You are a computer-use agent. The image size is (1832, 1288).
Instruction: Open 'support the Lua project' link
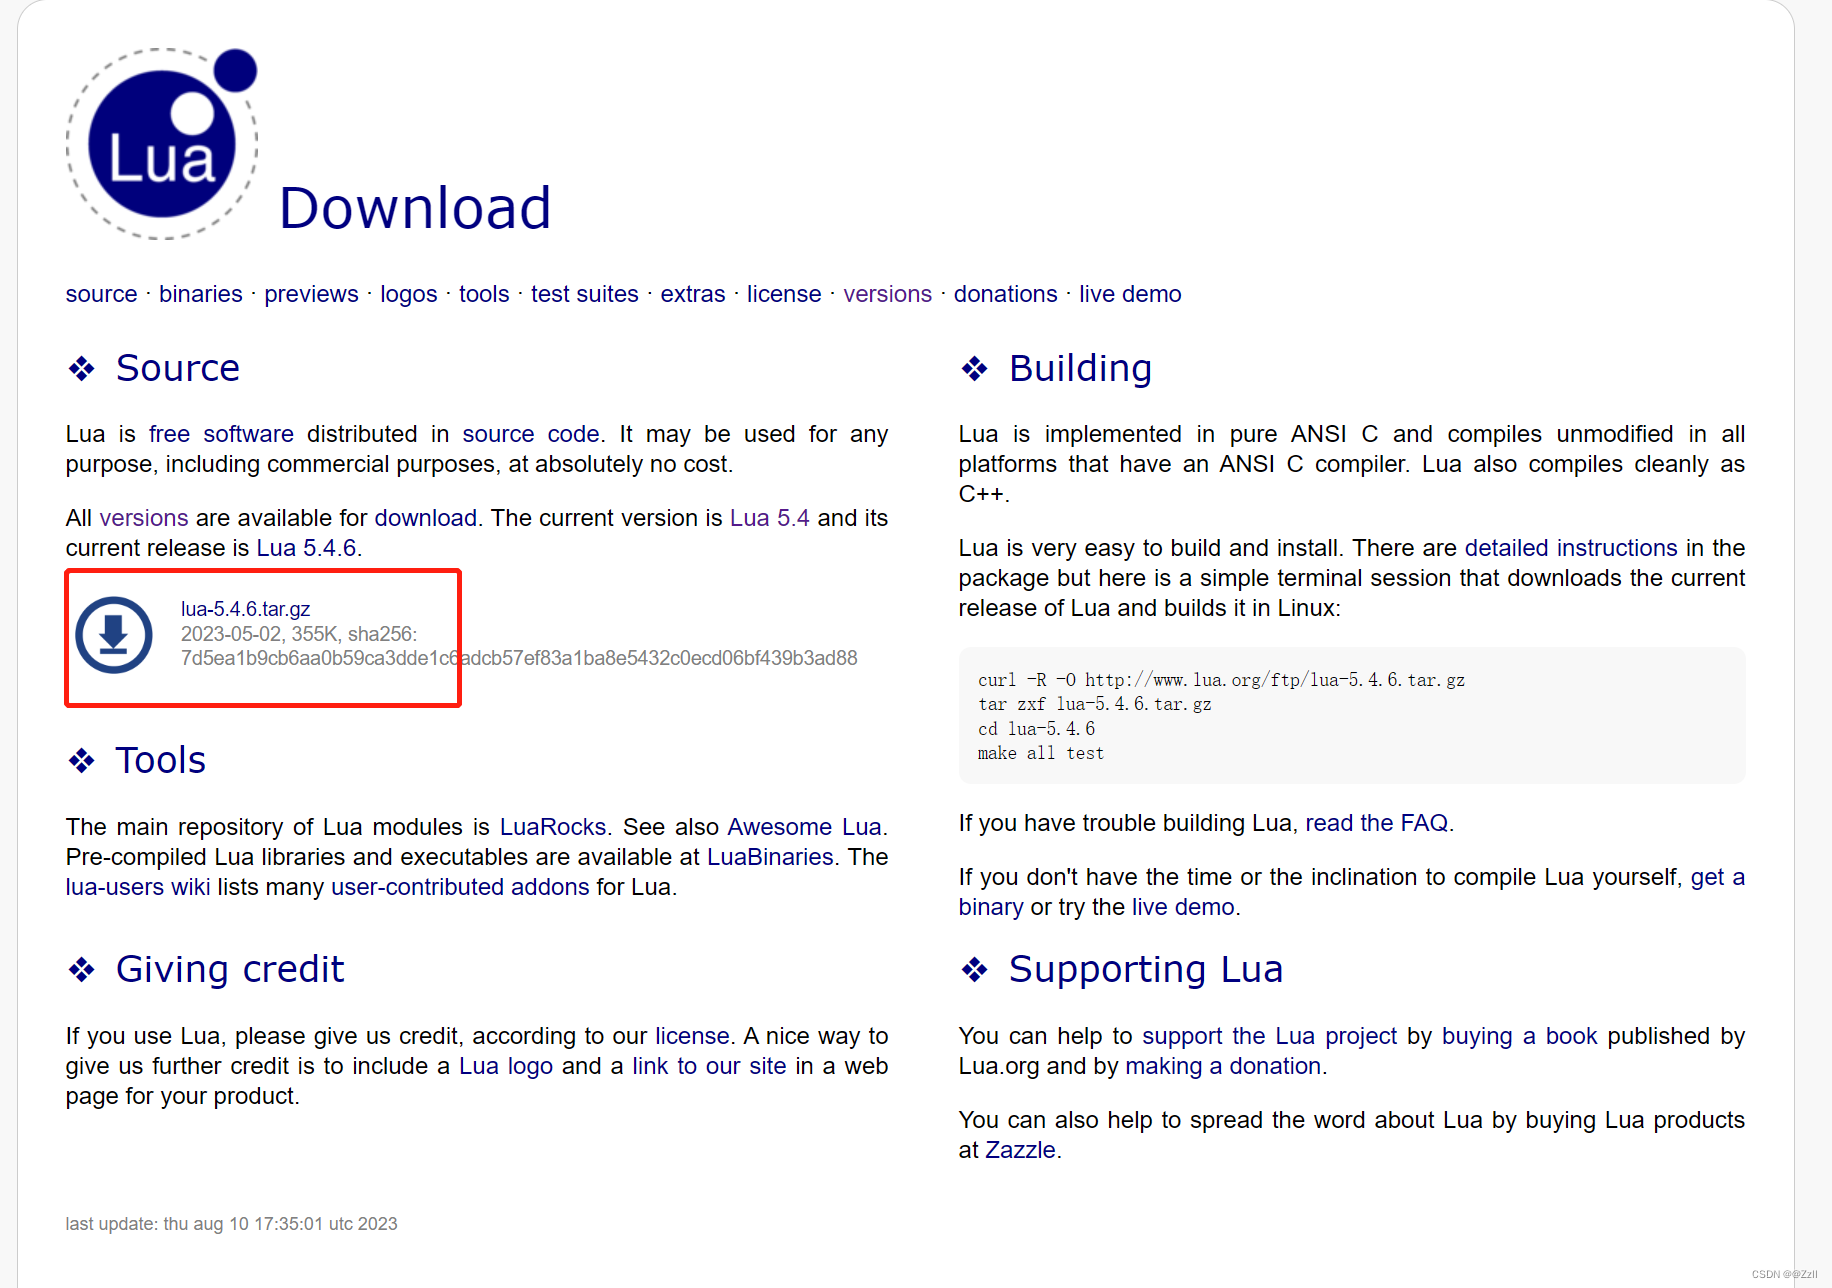click(1269, 1036)
